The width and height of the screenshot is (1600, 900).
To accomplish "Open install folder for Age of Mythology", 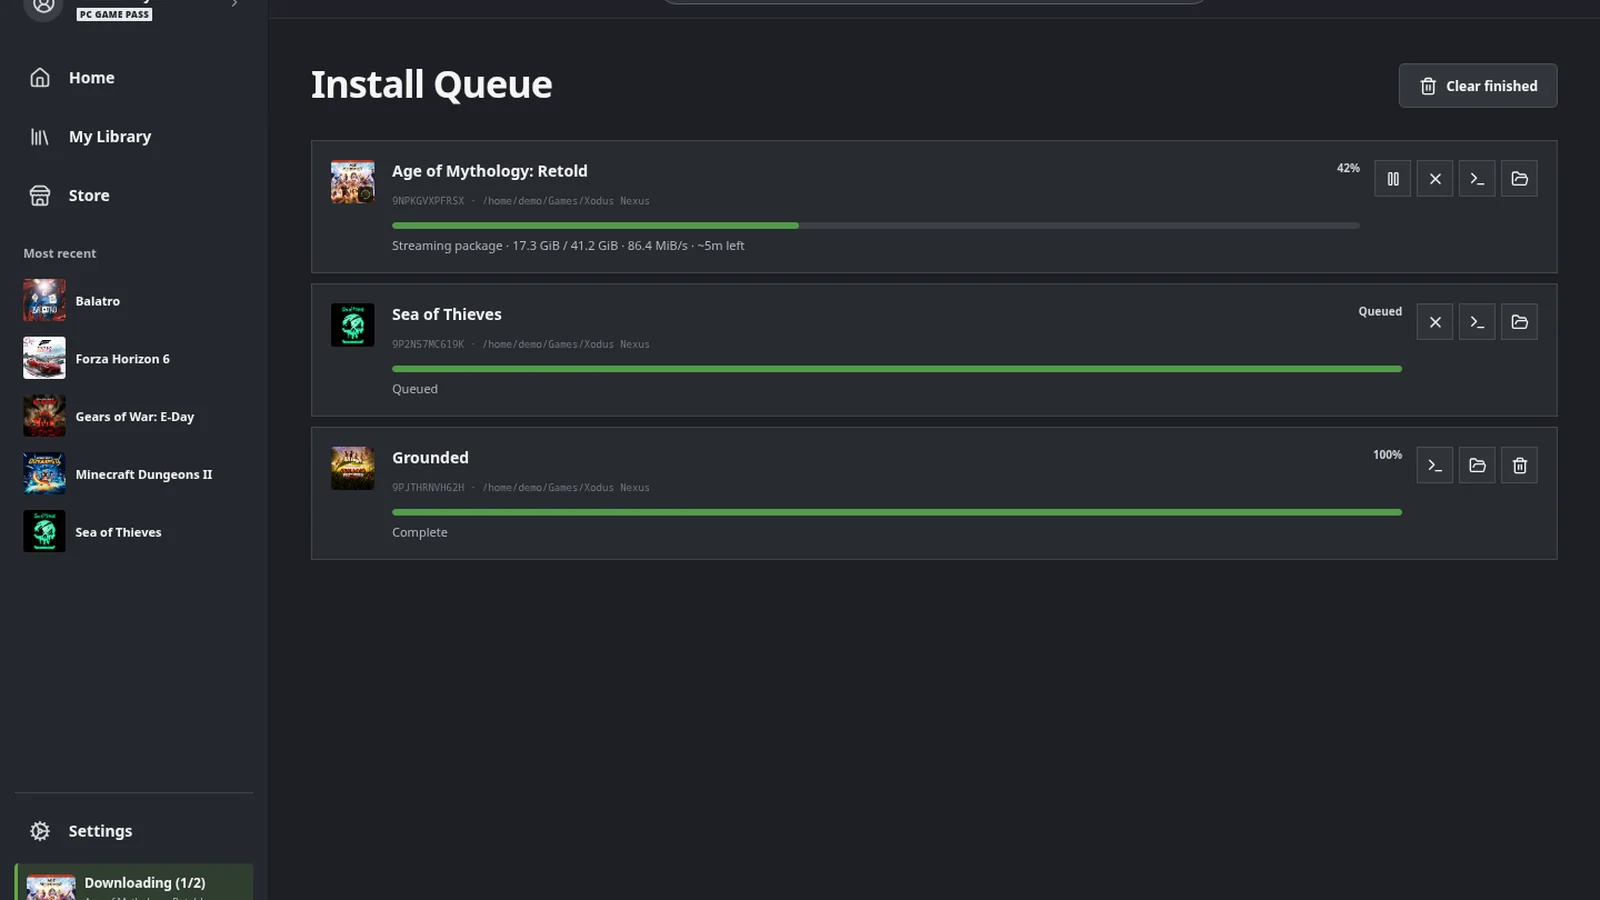I will (1519, 179).
